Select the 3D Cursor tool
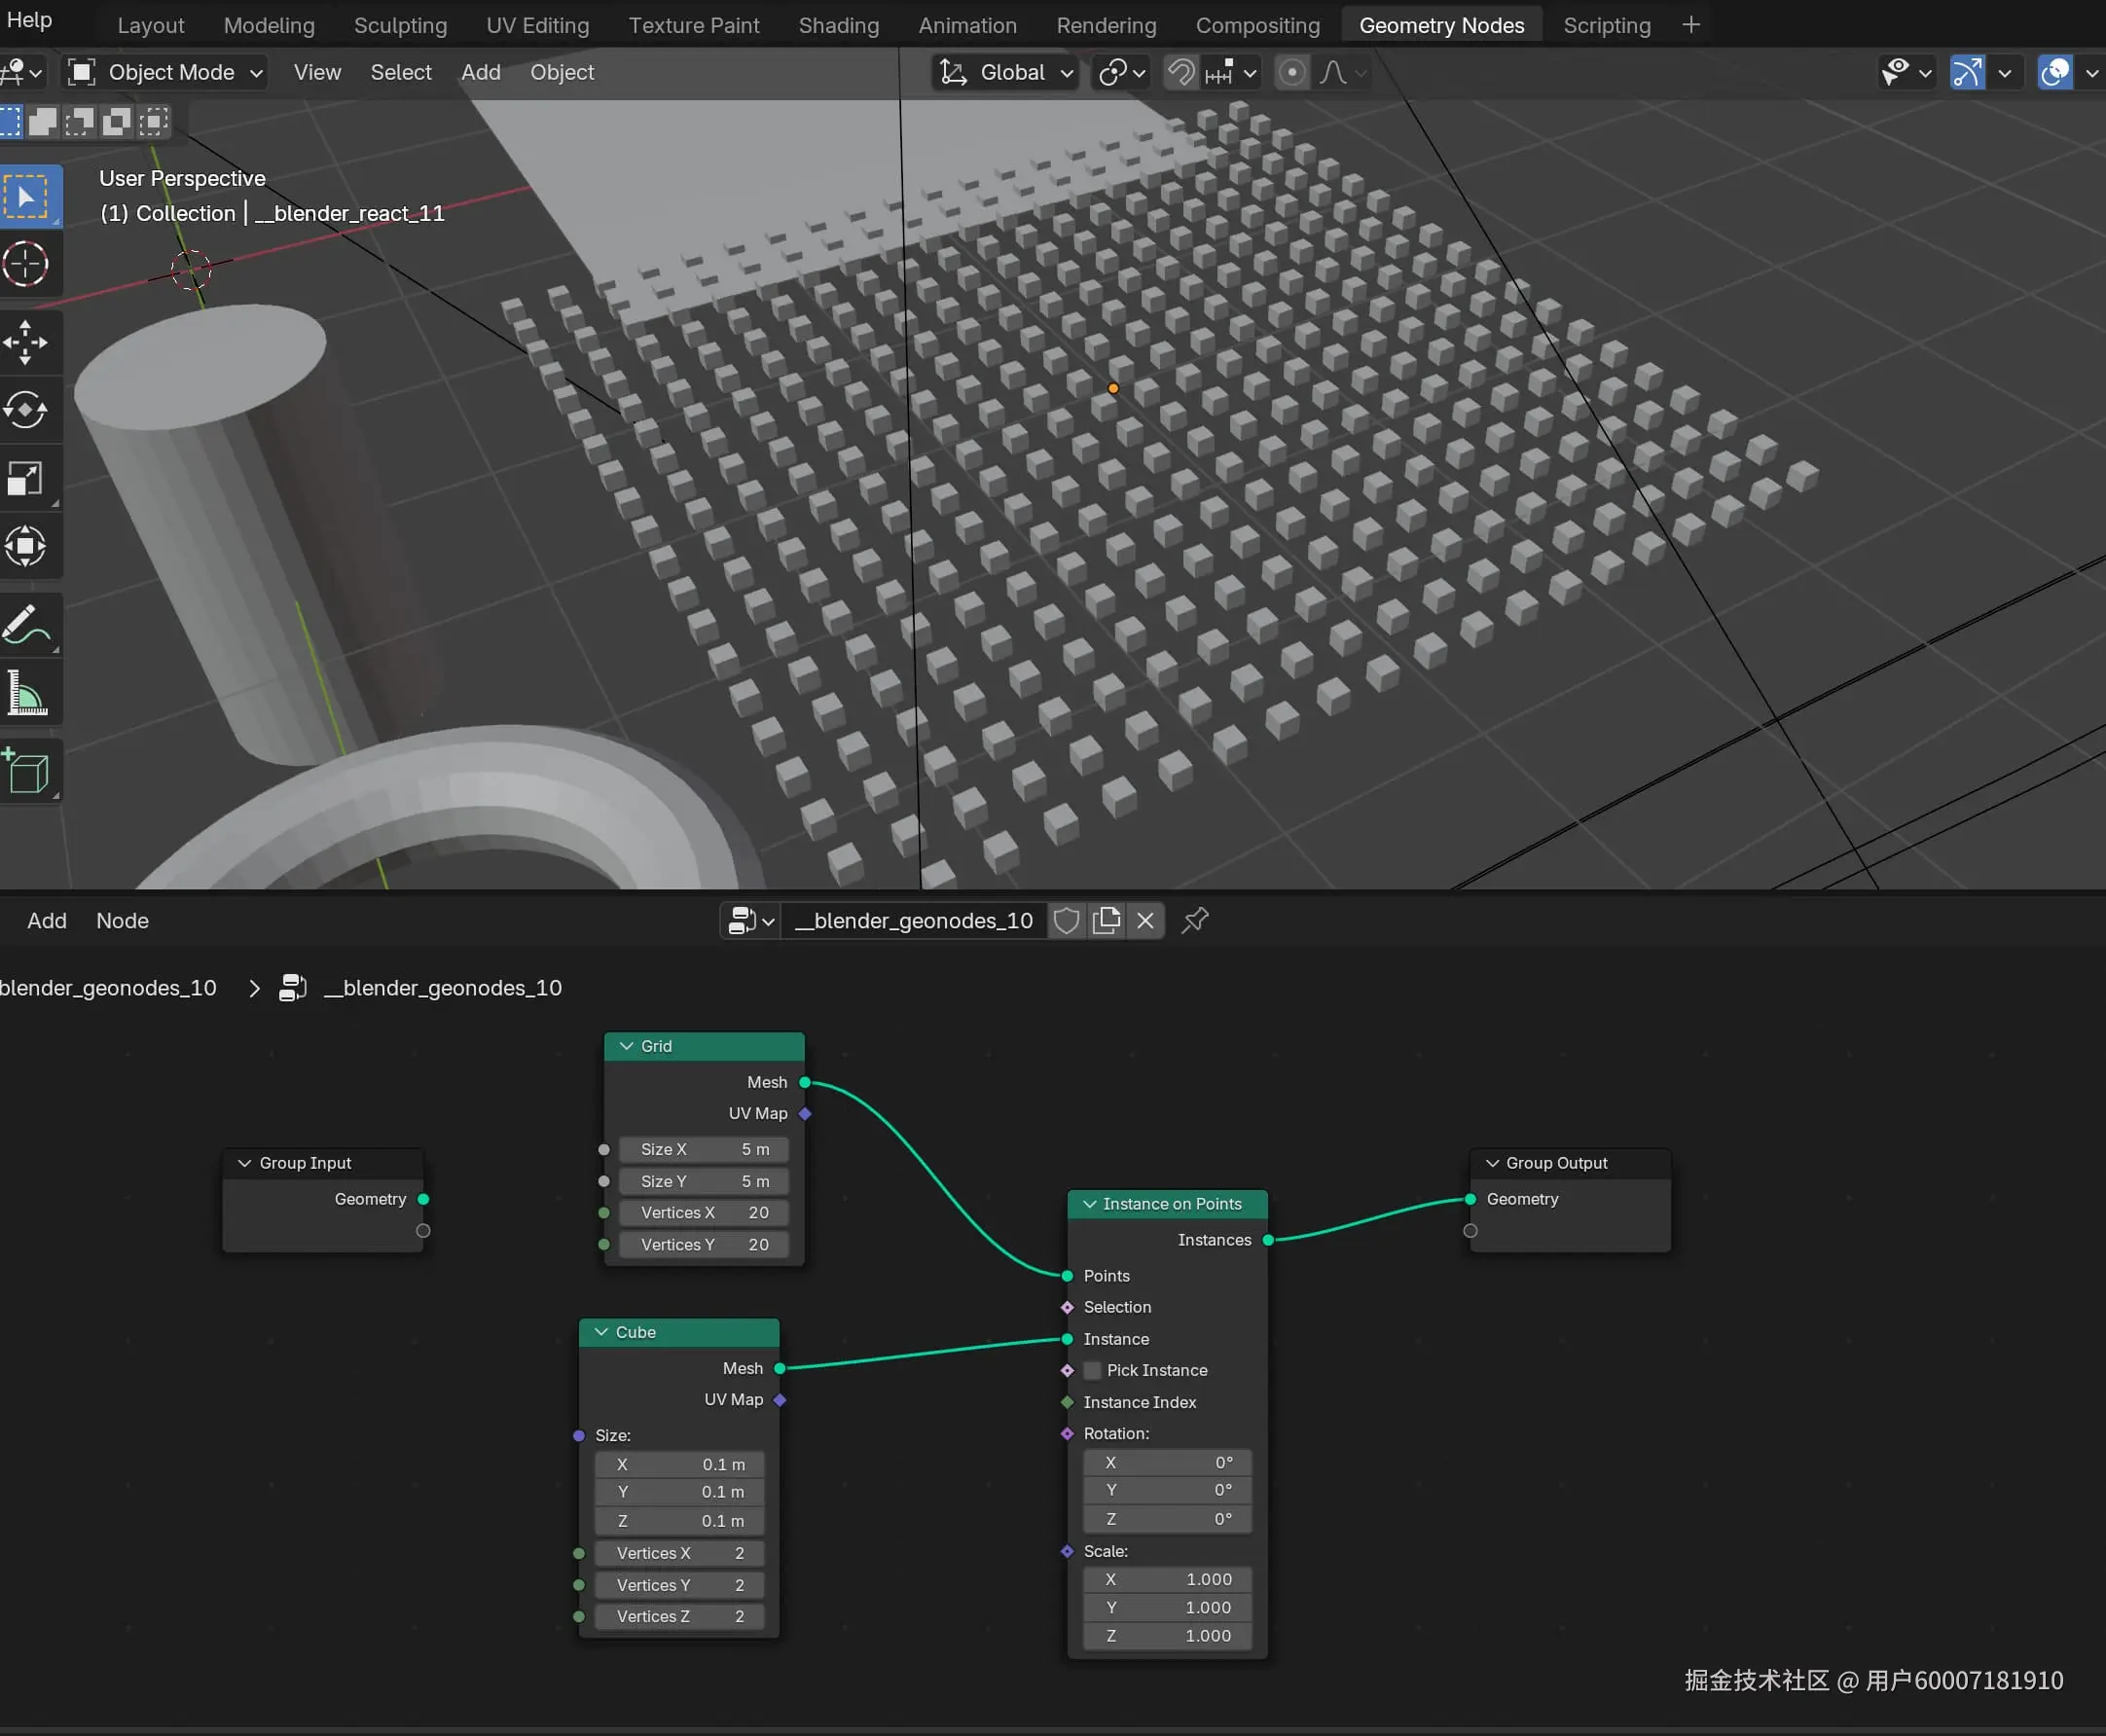The image size is (2106, 1736). [26, 265]
